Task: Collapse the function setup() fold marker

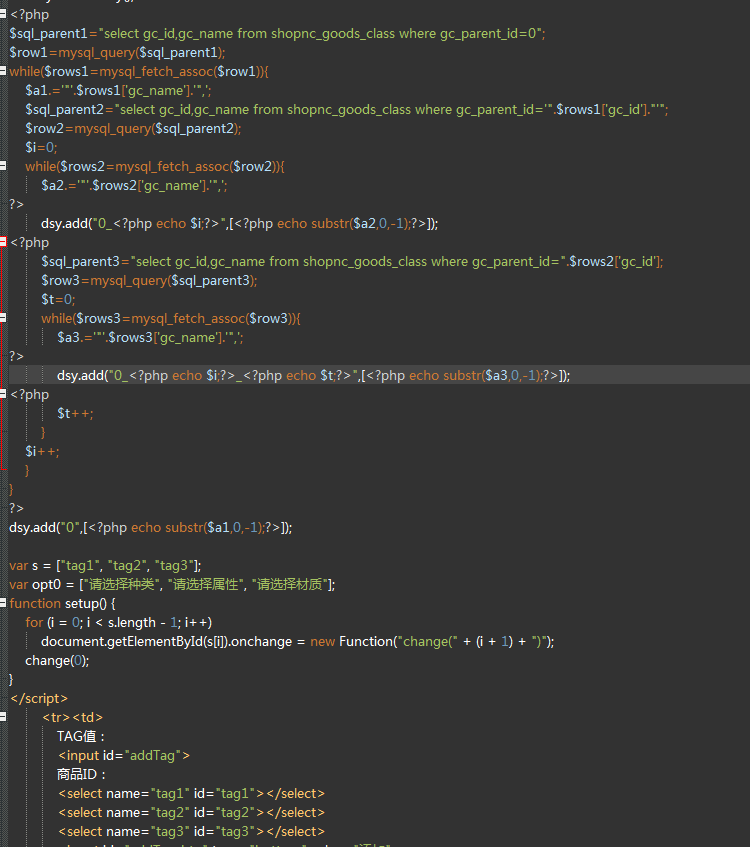Action: click(x=3, y=603)
